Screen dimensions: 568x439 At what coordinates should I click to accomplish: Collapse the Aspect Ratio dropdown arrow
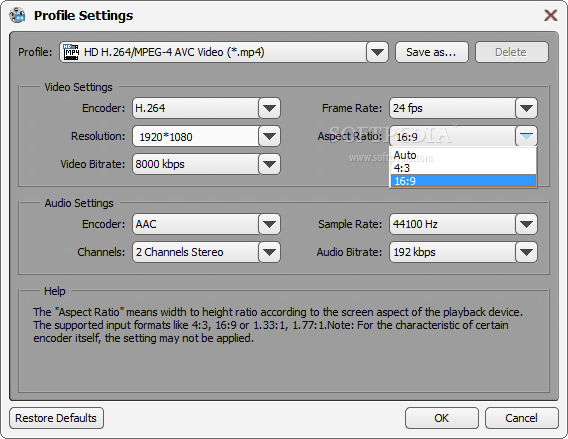[x=526, y=136]
